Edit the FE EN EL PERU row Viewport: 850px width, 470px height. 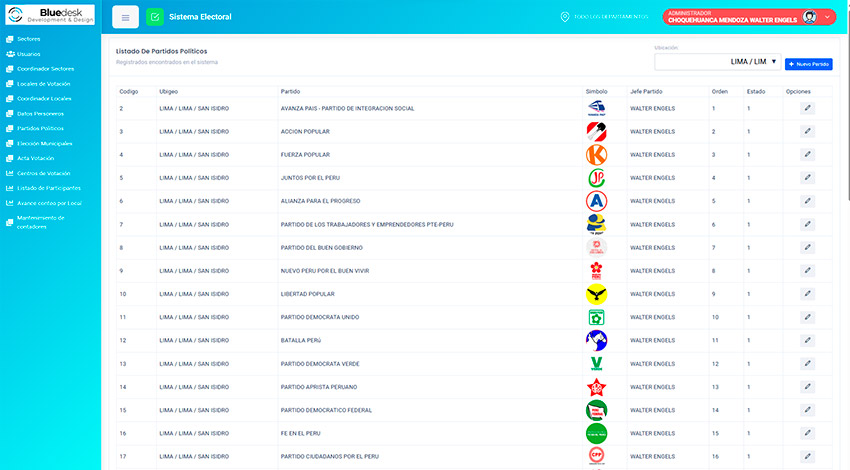807,433
